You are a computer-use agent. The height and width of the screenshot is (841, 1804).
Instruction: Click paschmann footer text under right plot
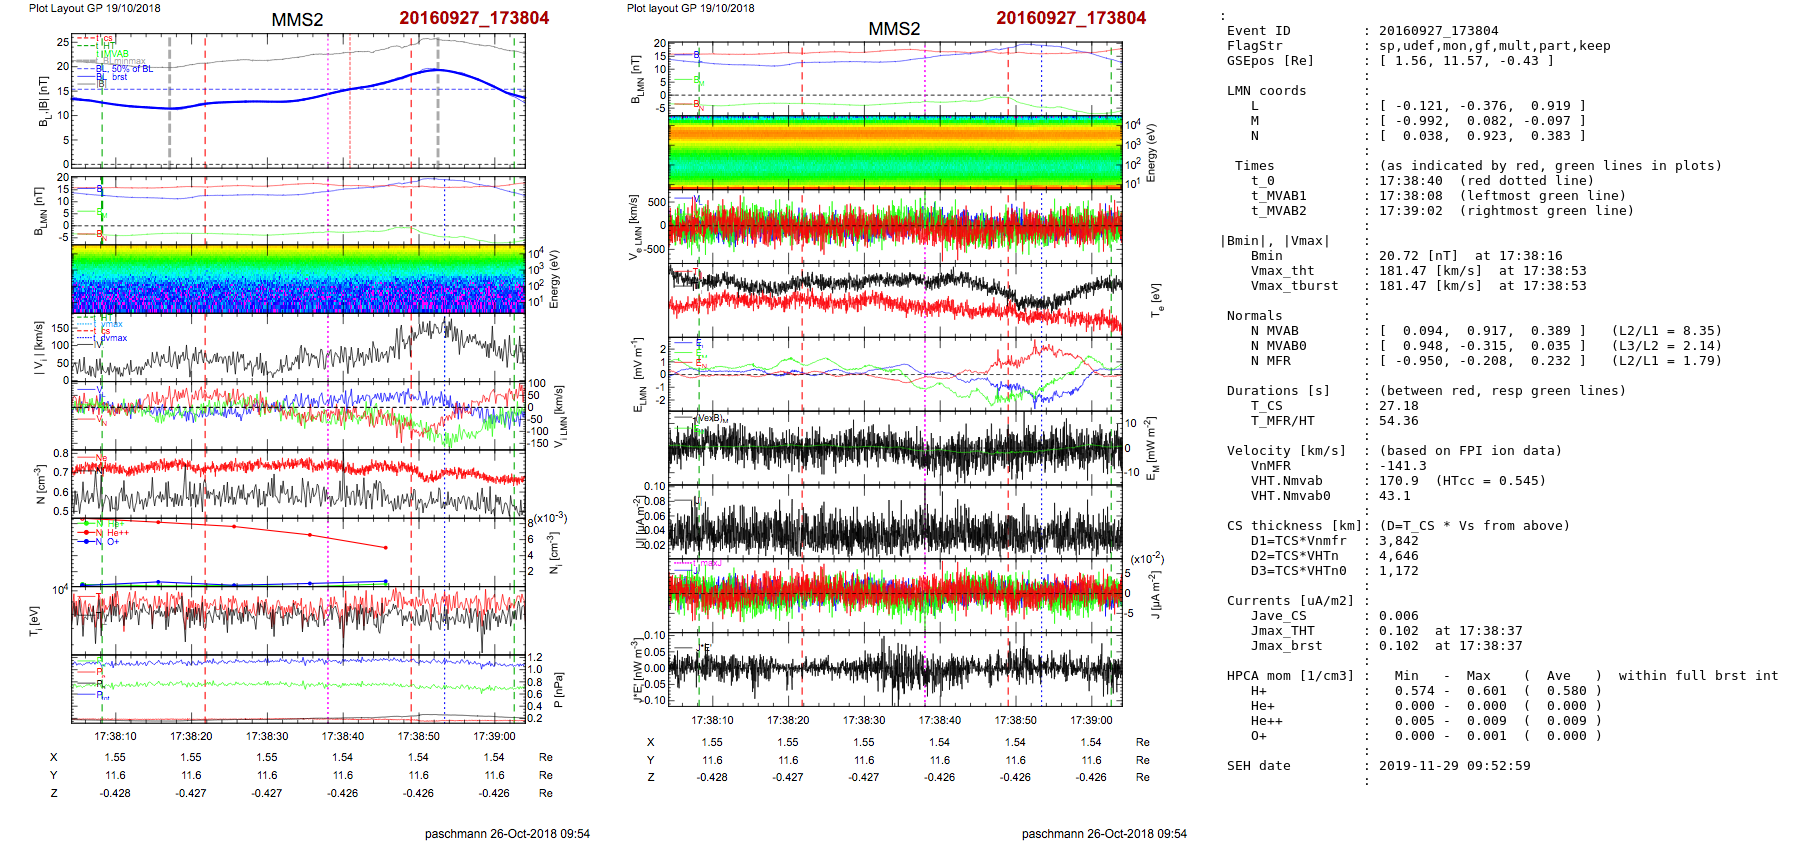click(1104, 833)
